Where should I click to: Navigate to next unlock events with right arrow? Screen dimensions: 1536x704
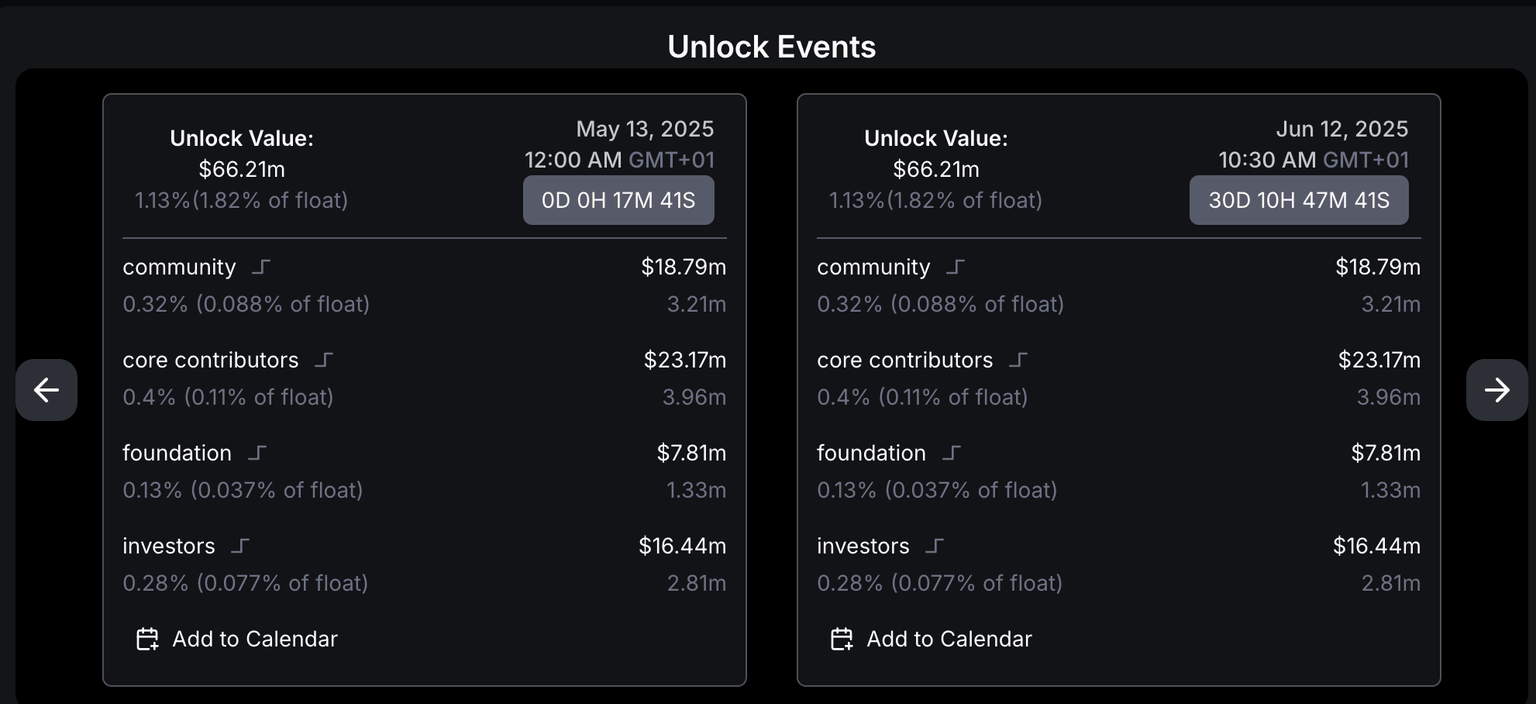[x=1496, y=390]
